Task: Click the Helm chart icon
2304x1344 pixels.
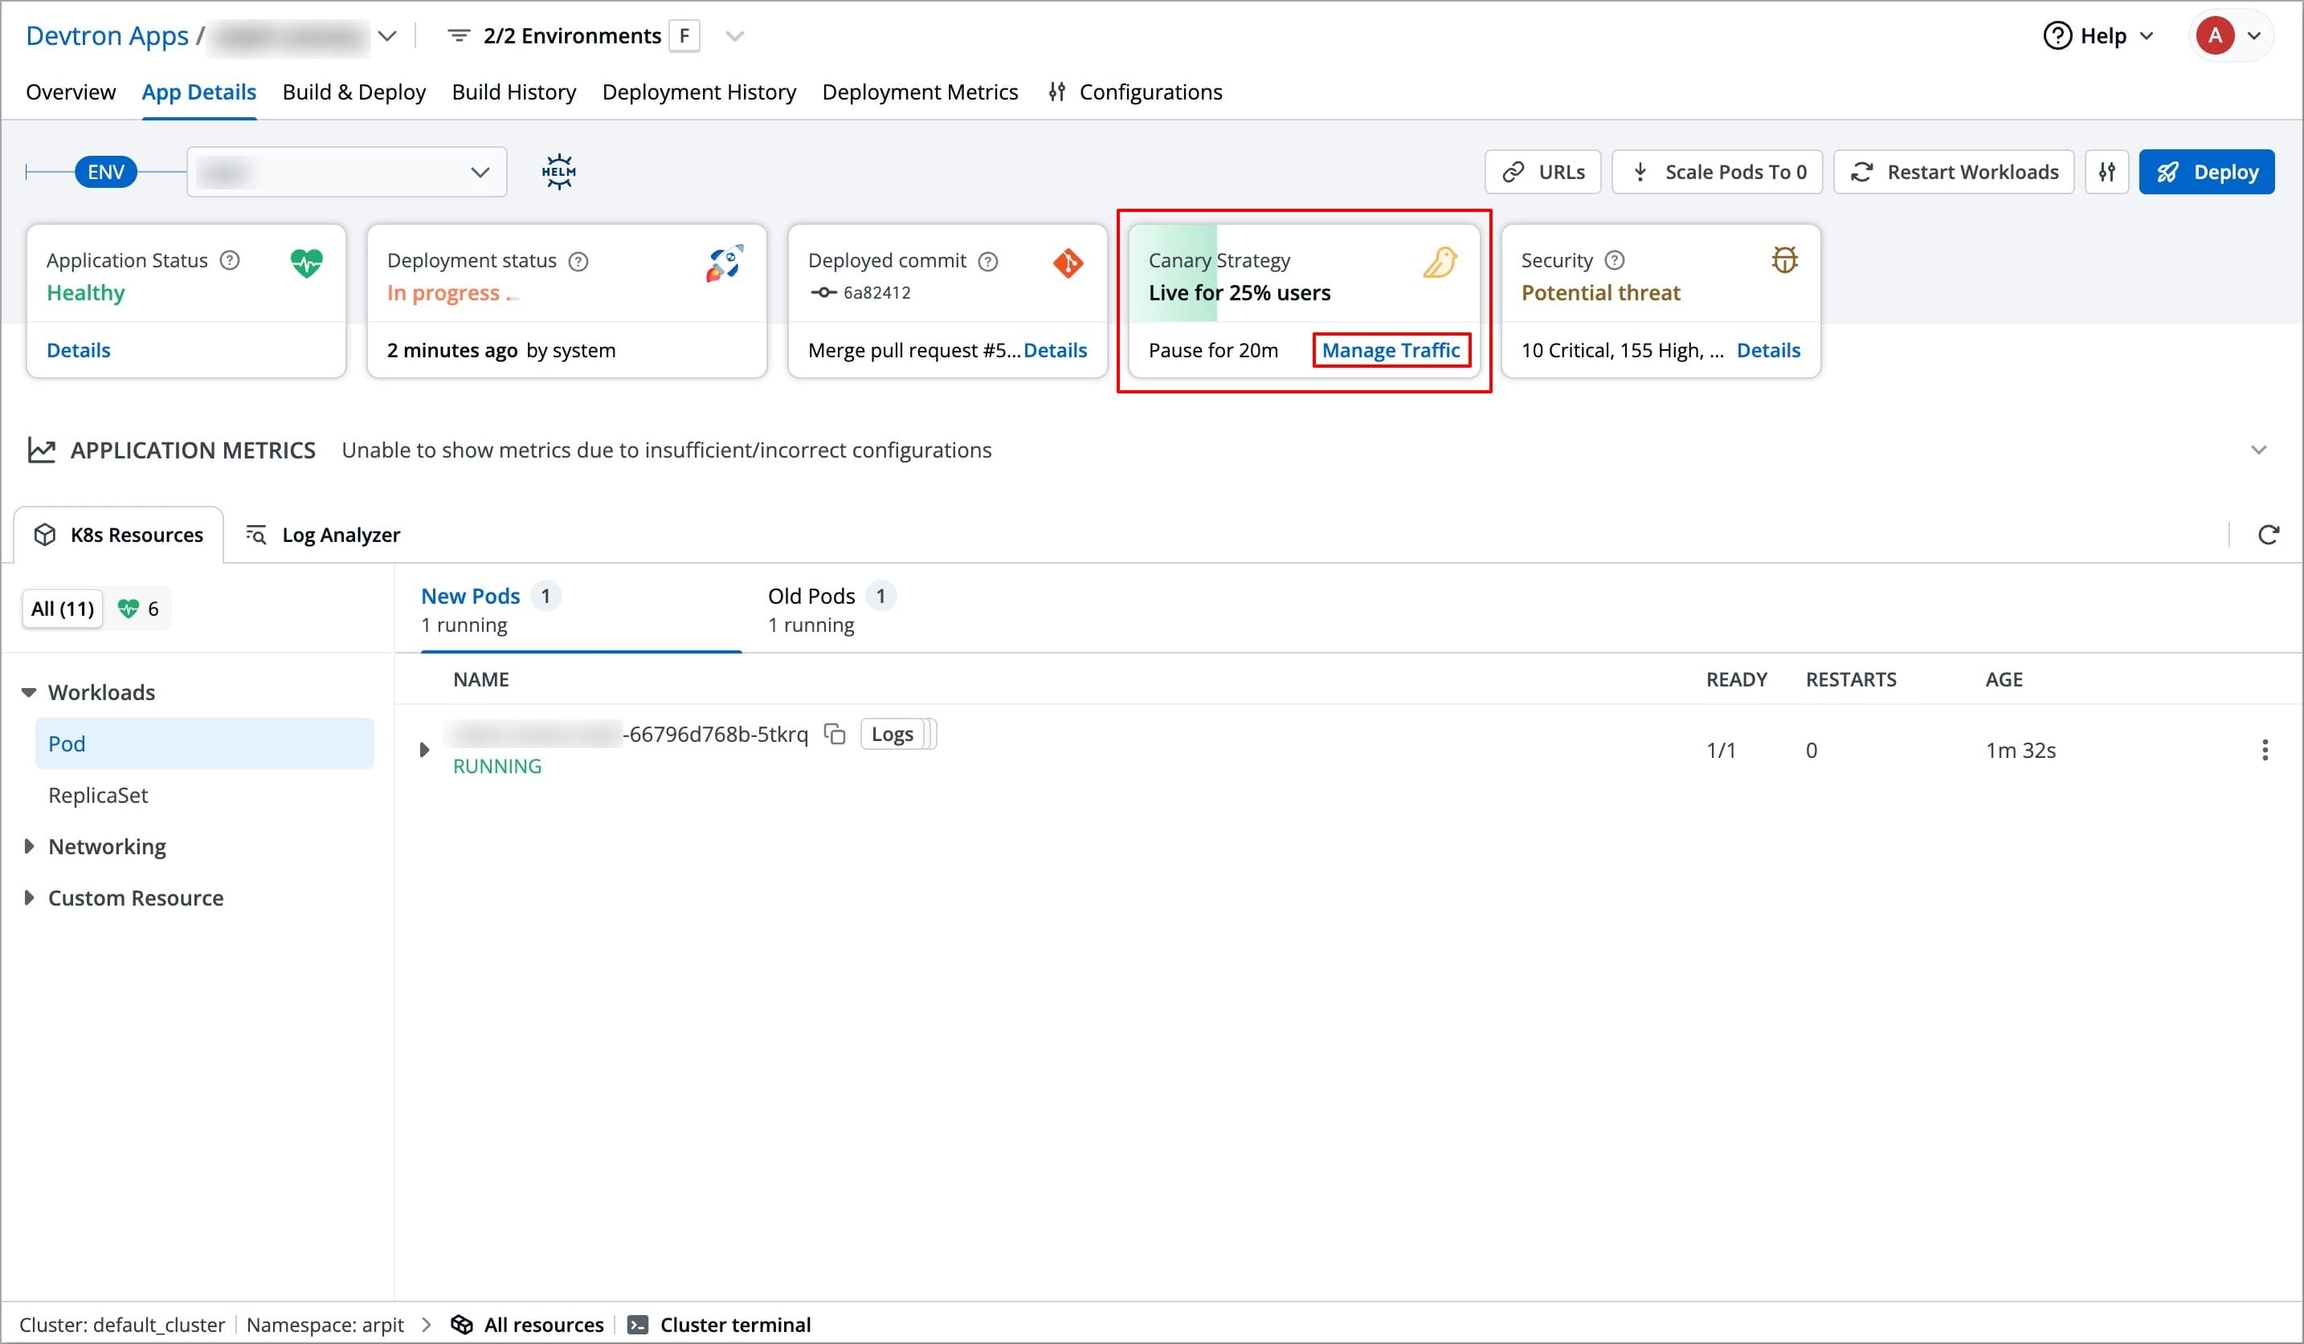Action: pos(558,172)
